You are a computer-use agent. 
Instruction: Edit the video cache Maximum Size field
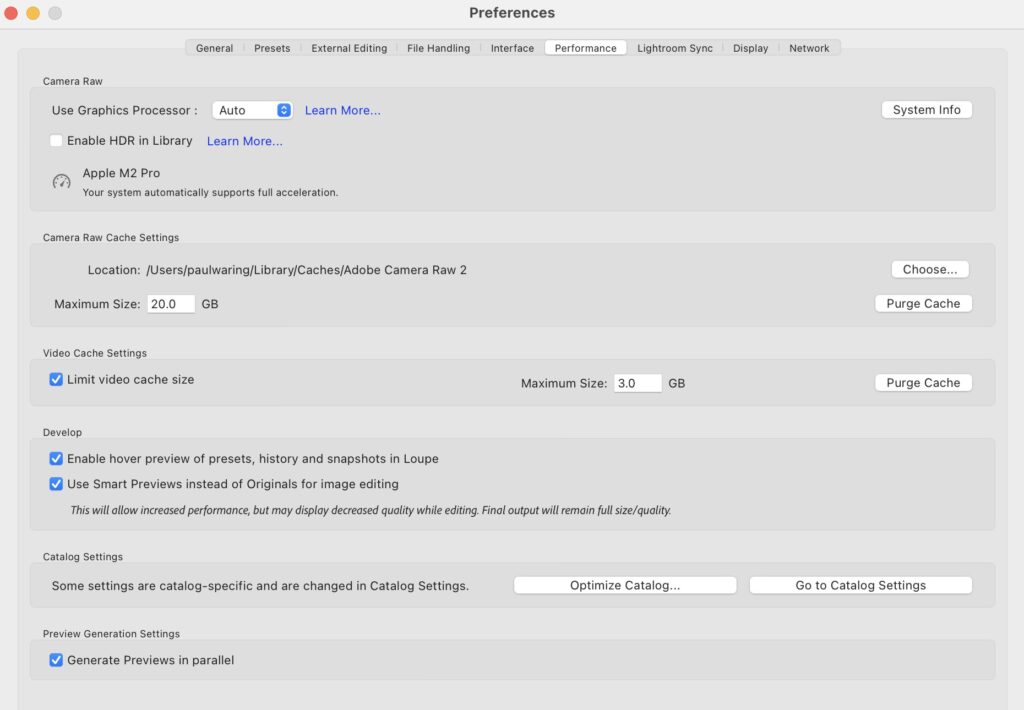pos(637,383)
